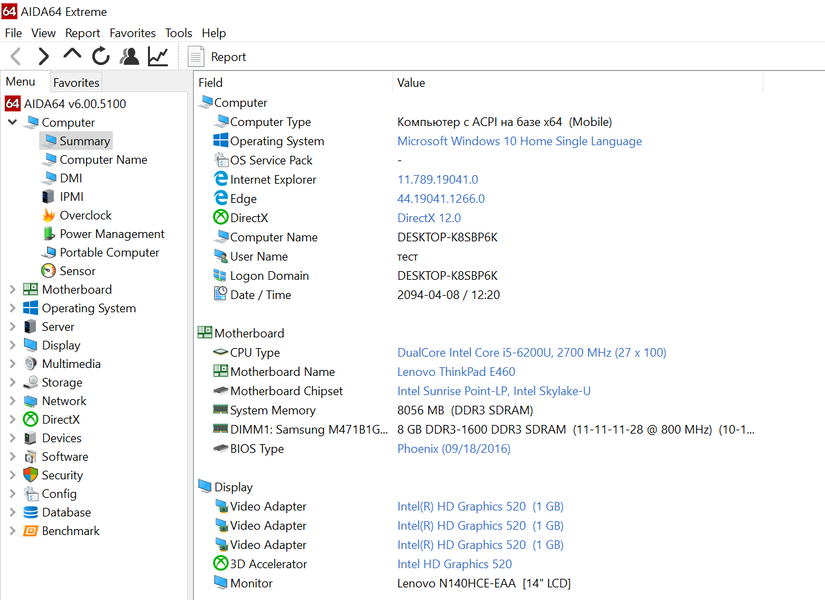Select Computer Name in the sidebar tree
Viewport: 825px width, 600px height.
103,159
